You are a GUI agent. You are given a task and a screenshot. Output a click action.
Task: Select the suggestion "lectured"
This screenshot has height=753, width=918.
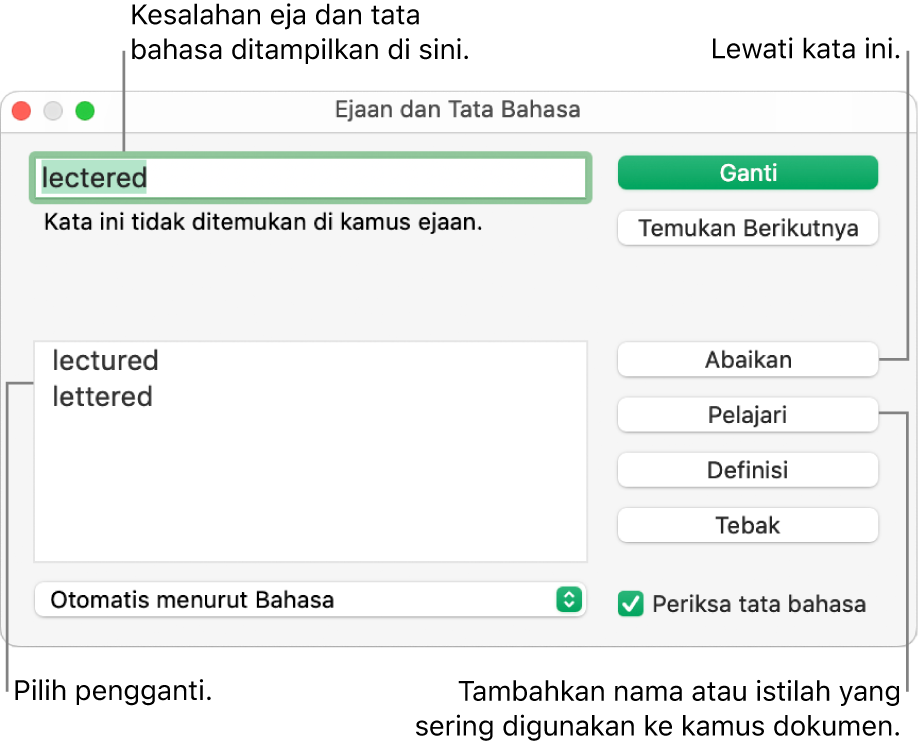(105, 360)
